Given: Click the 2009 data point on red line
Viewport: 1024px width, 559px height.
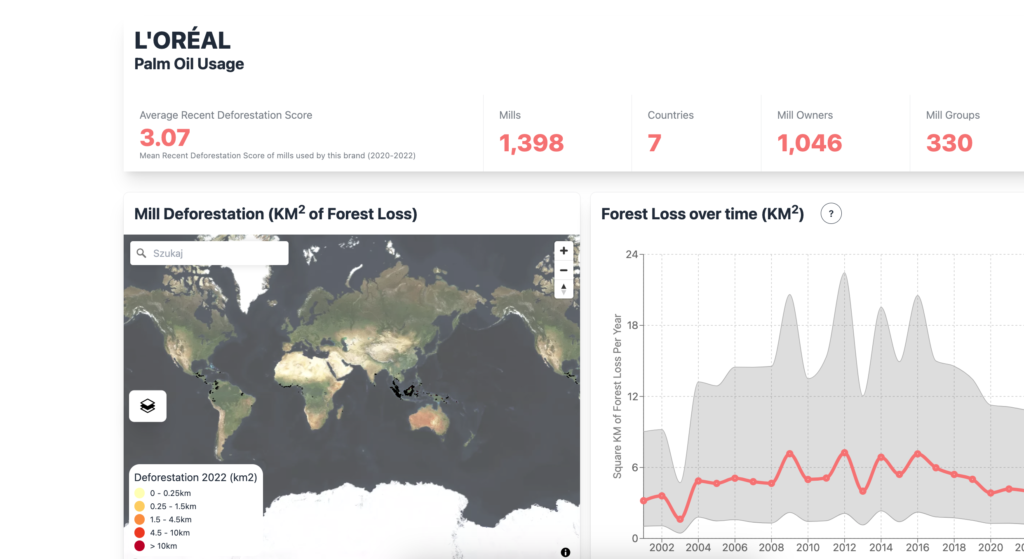Looking at the screenshot, I should point(790,453).
